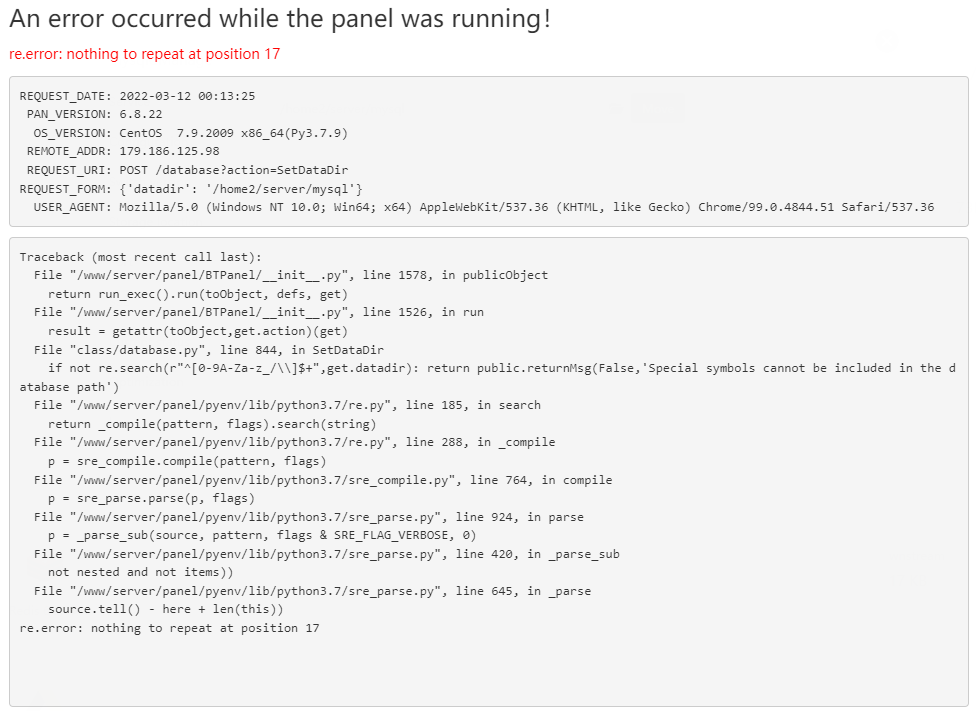The width and height of the screenshot is (976, 711).
Task: Click the re.py line 185 traceback entry
Action: [x=287, y=405]
